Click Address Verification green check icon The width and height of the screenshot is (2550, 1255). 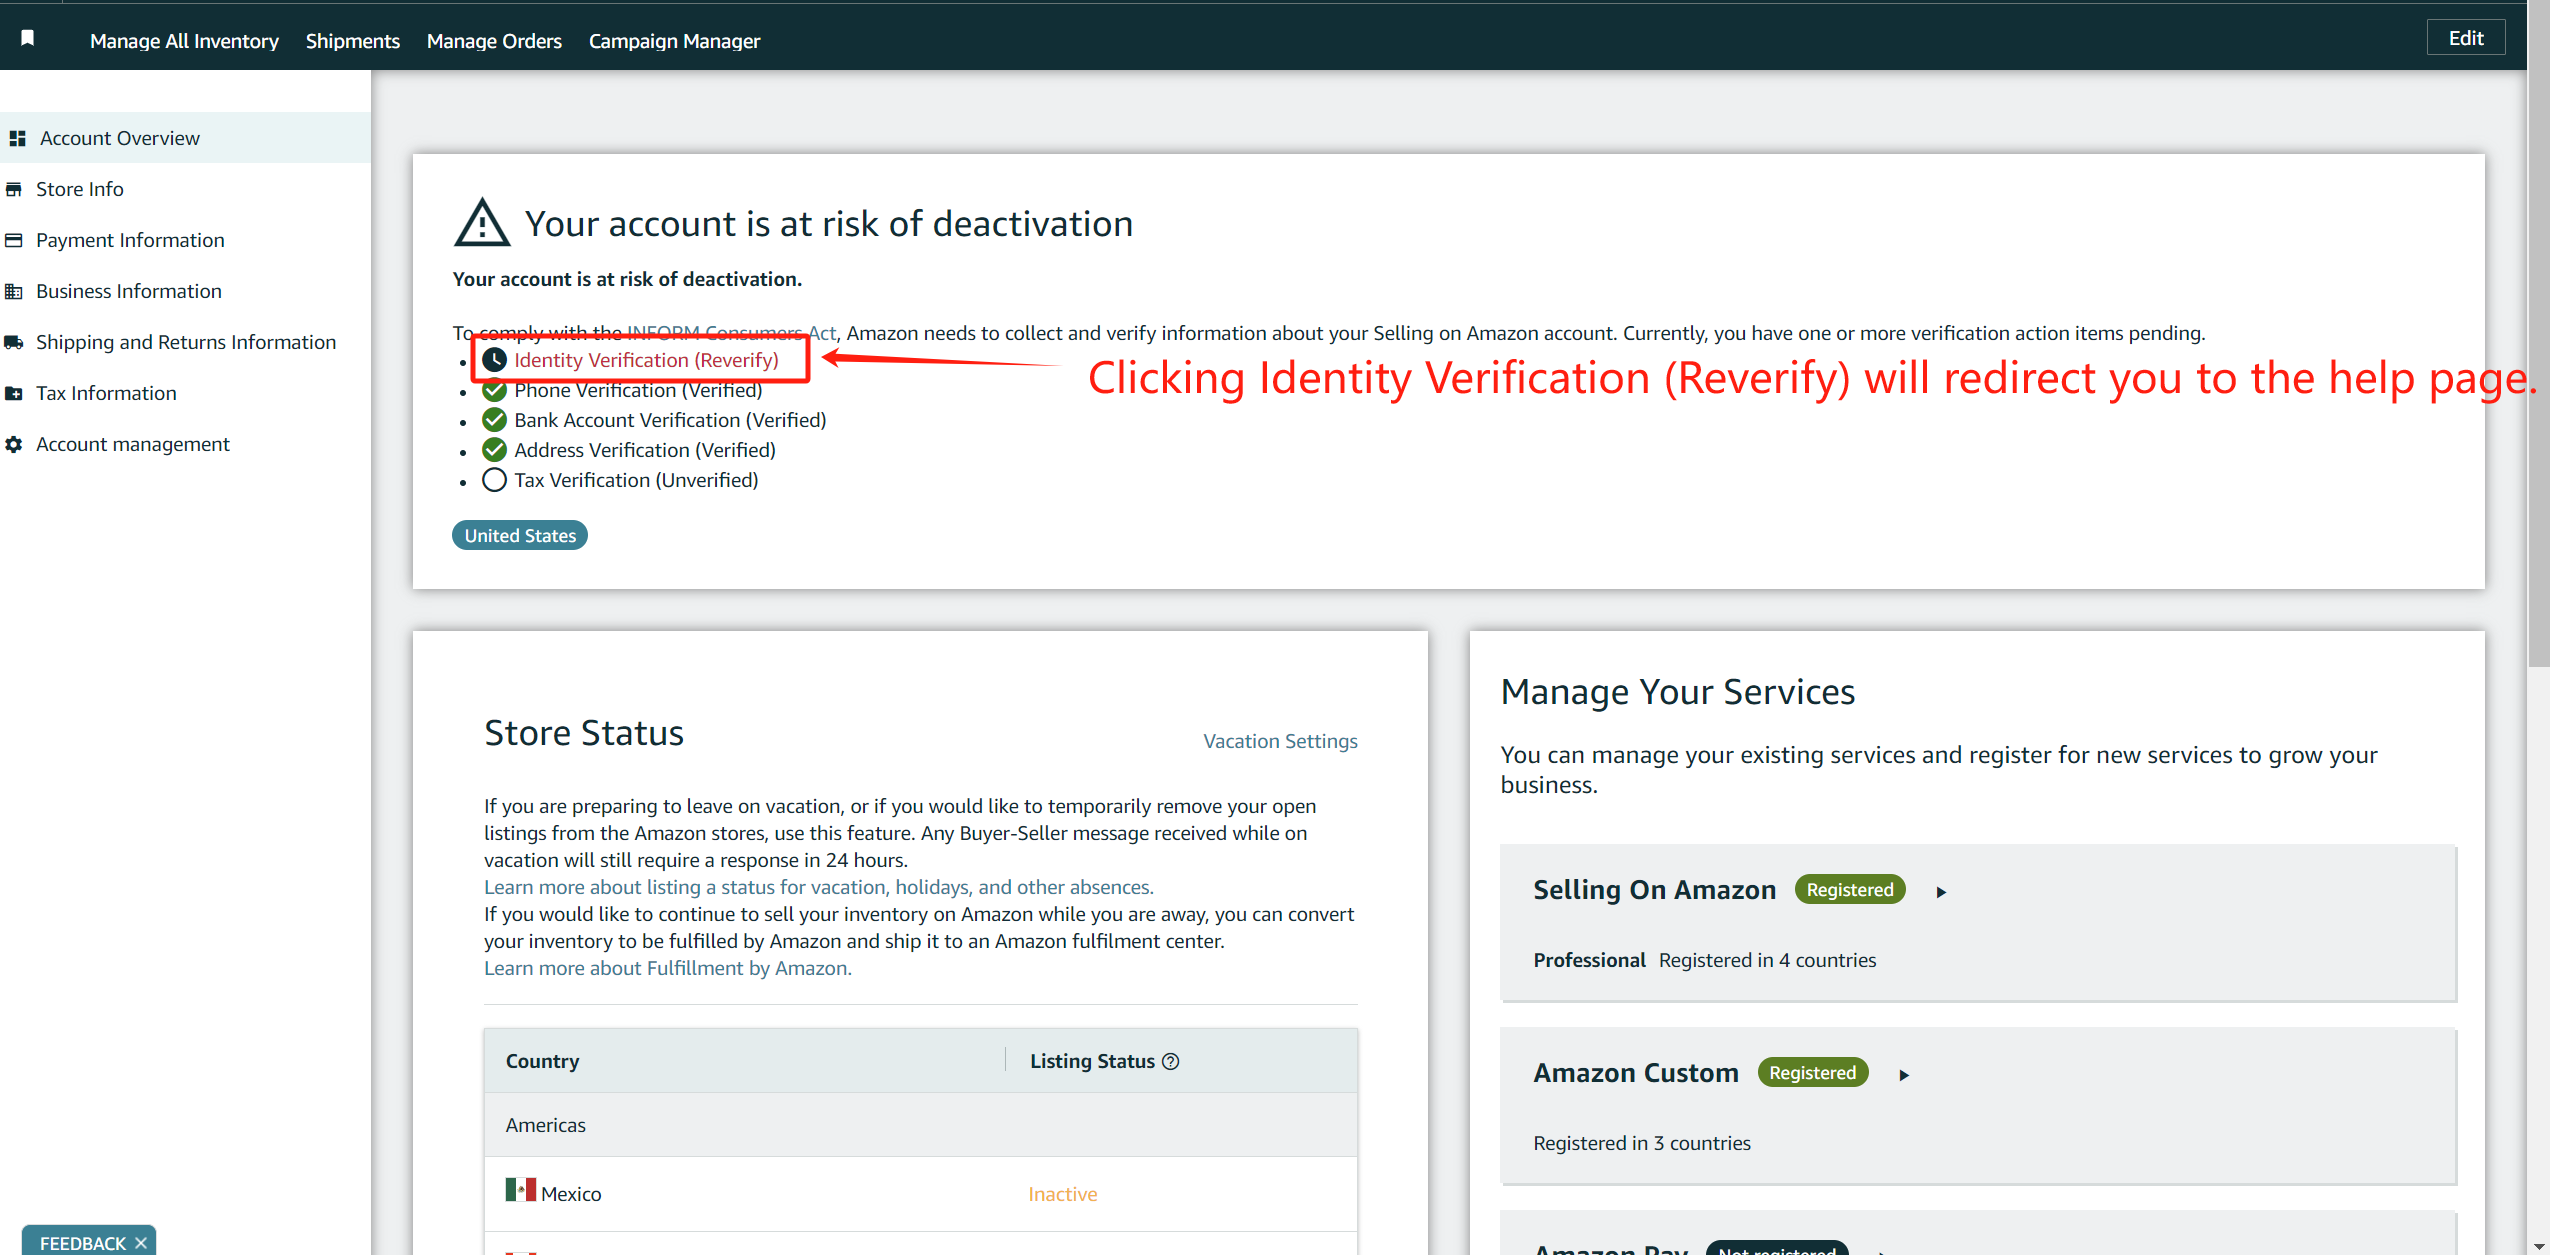(x=494, y=450)
